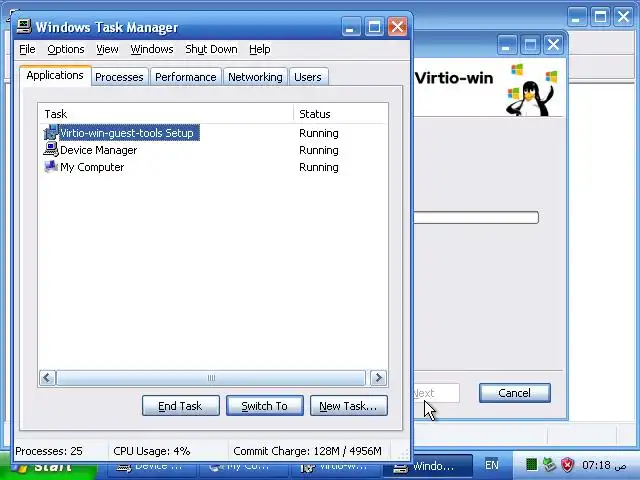Open the File menu in Task Manager
The image size is (640, 480).
point(27,49)
